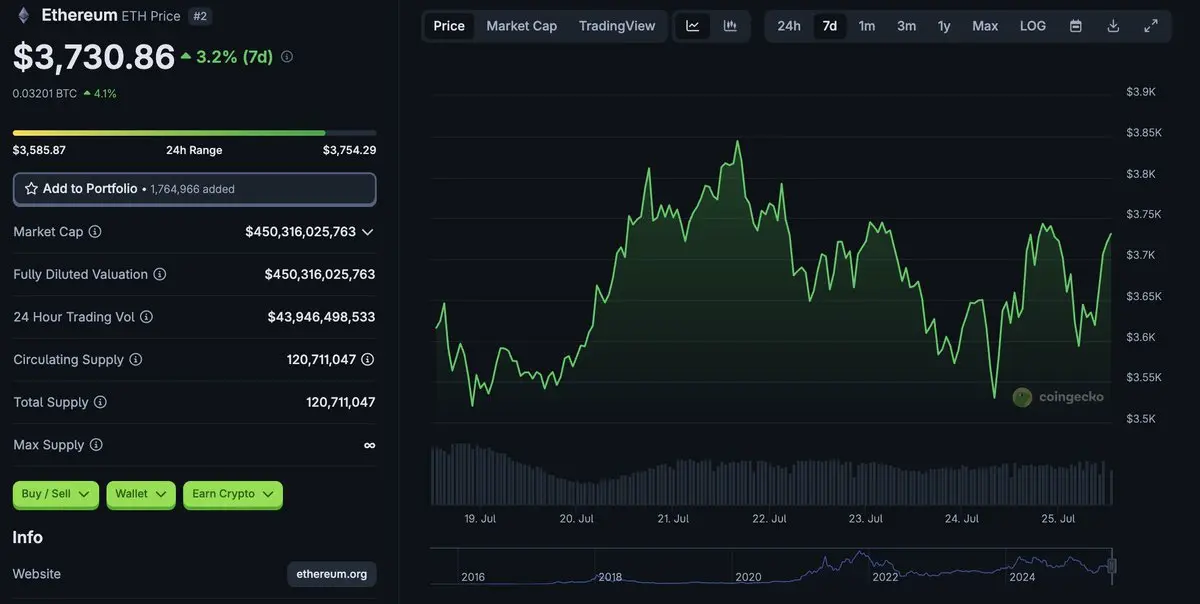Click the $3,754.29 range high value

[x=350, y=150]
